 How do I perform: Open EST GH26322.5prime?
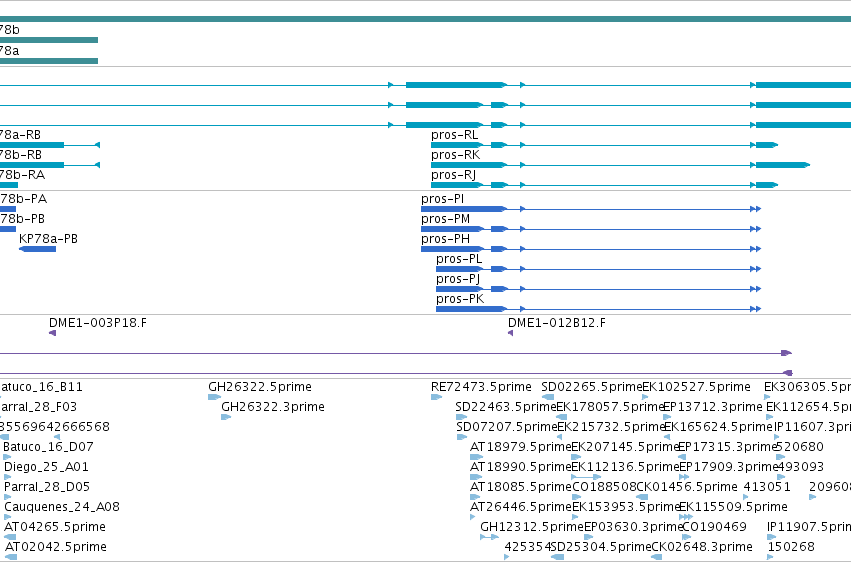point(260,387)
